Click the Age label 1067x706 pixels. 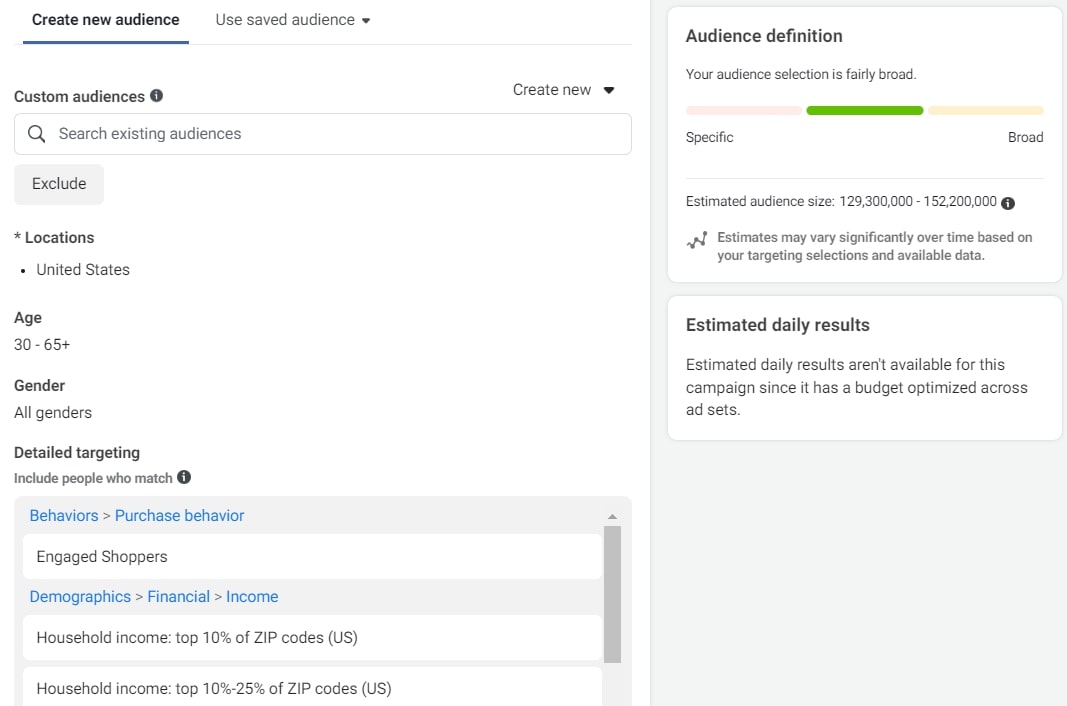[28, 318]
